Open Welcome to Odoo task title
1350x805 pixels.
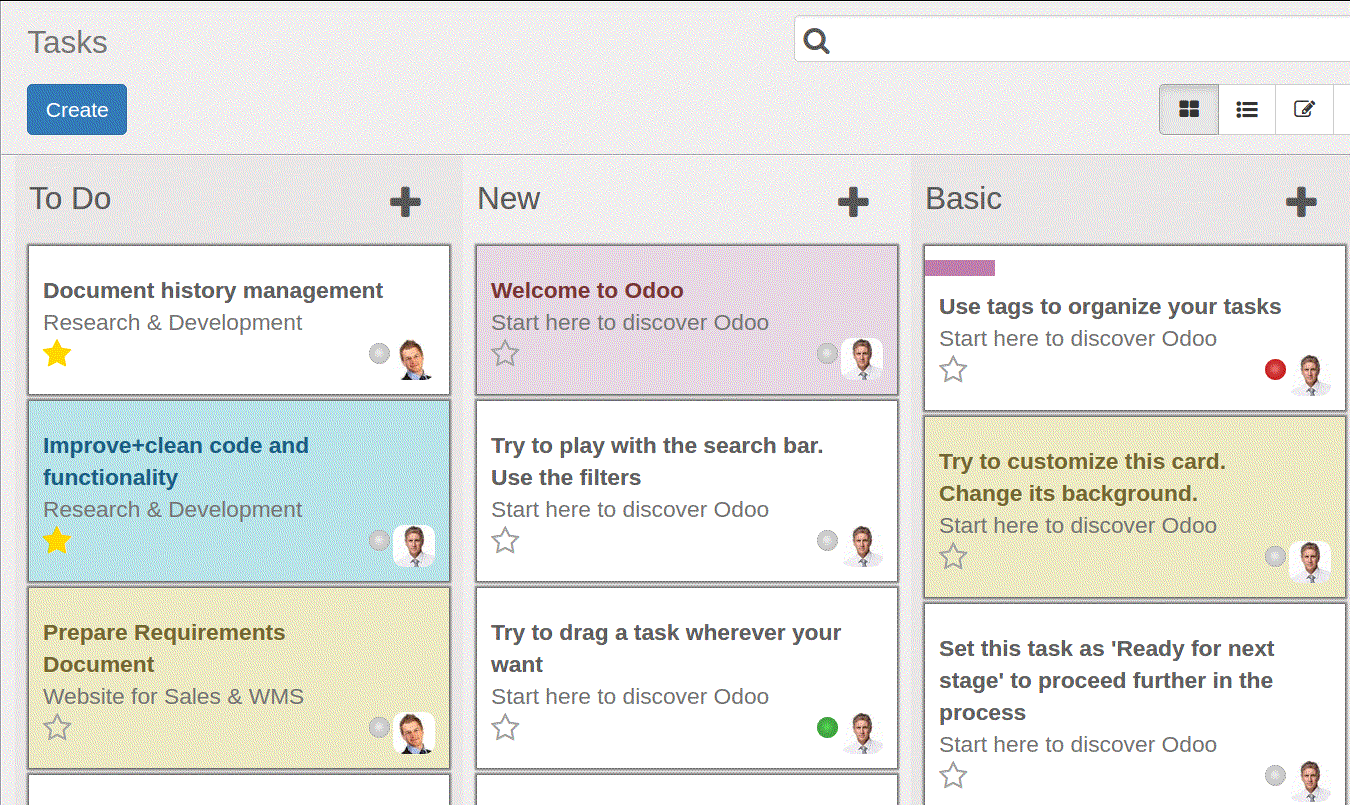pos(587,291)
